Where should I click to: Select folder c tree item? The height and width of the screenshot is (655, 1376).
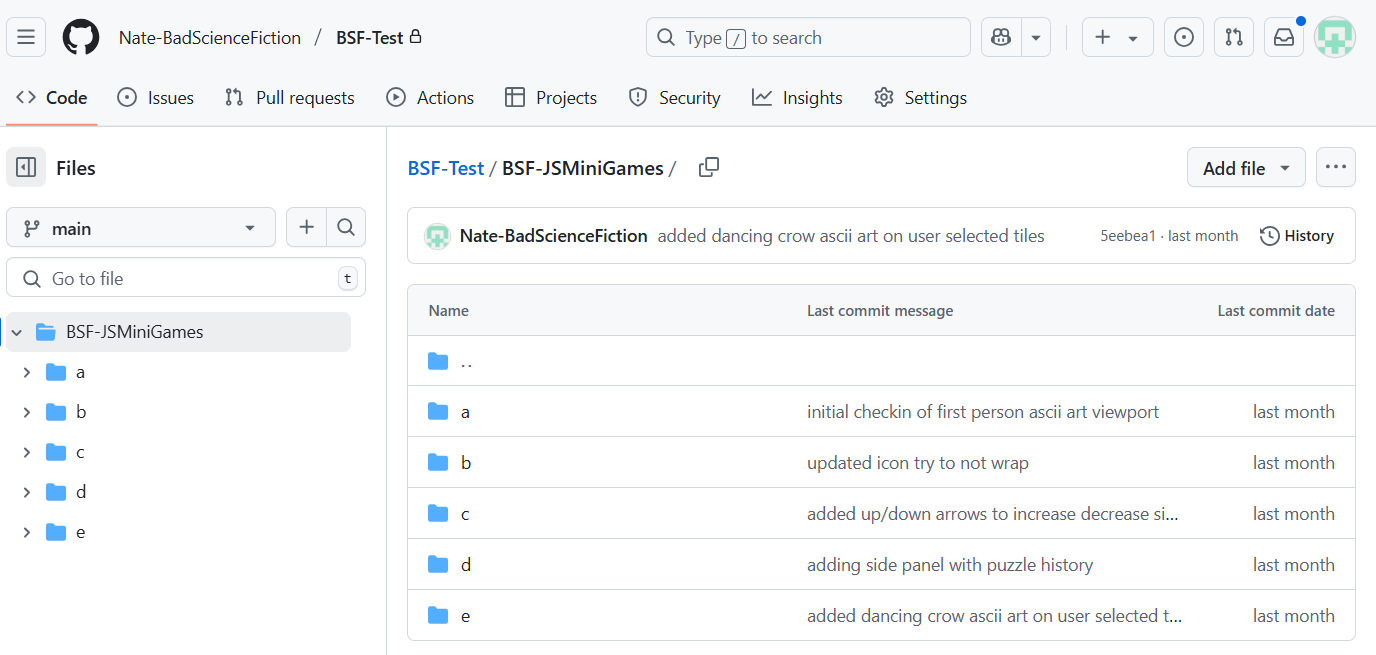tap(178, 452)
